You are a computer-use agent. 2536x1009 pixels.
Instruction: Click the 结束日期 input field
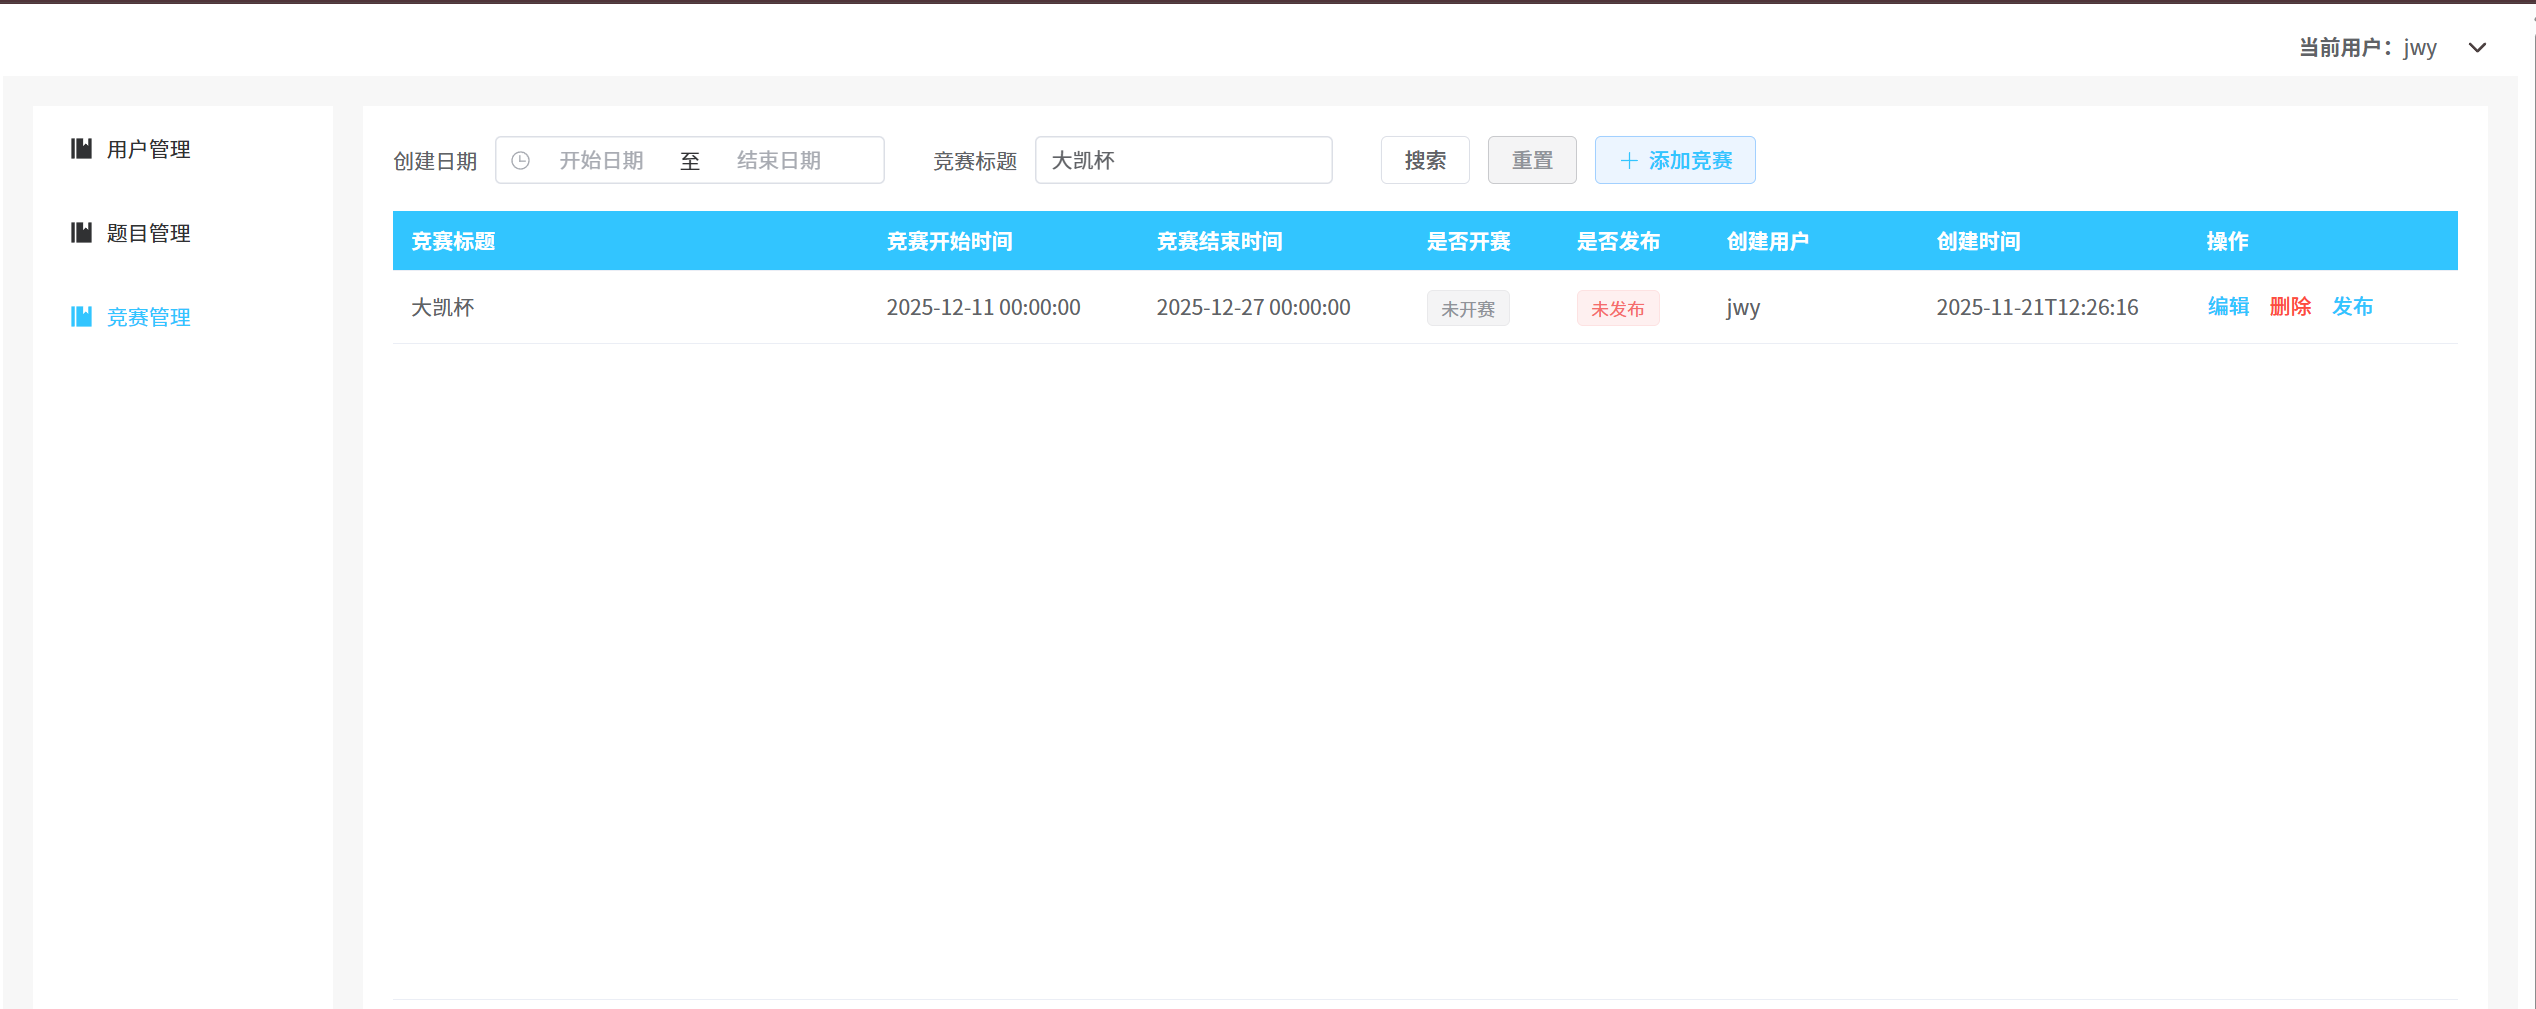(x=779, y=160)
